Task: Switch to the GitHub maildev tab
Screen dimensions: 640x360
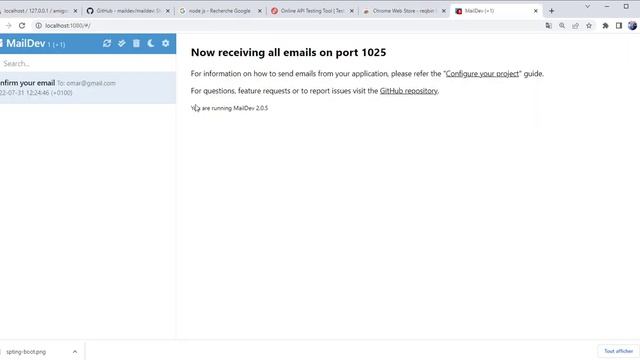Action: (x=127, y=11)
